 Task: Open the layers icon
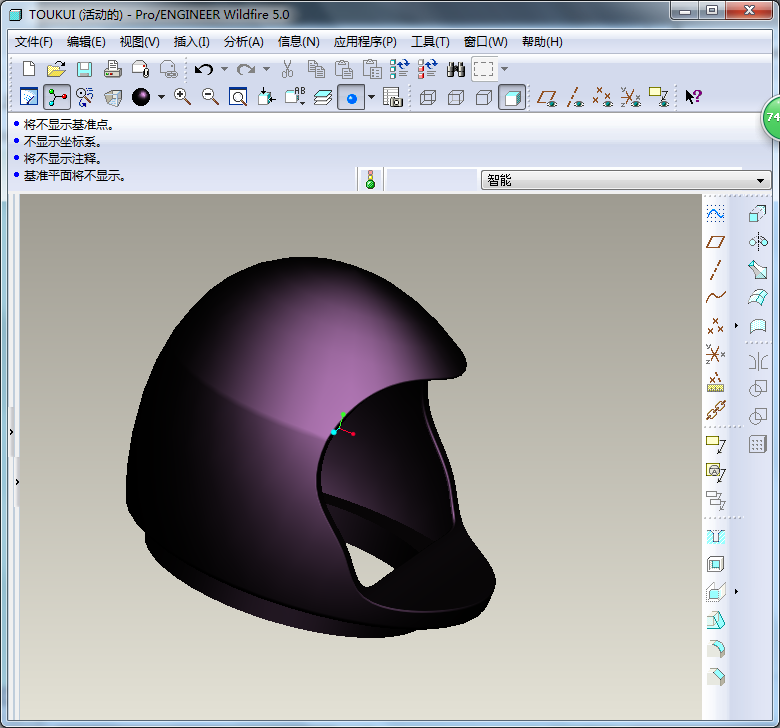point(323,97)
